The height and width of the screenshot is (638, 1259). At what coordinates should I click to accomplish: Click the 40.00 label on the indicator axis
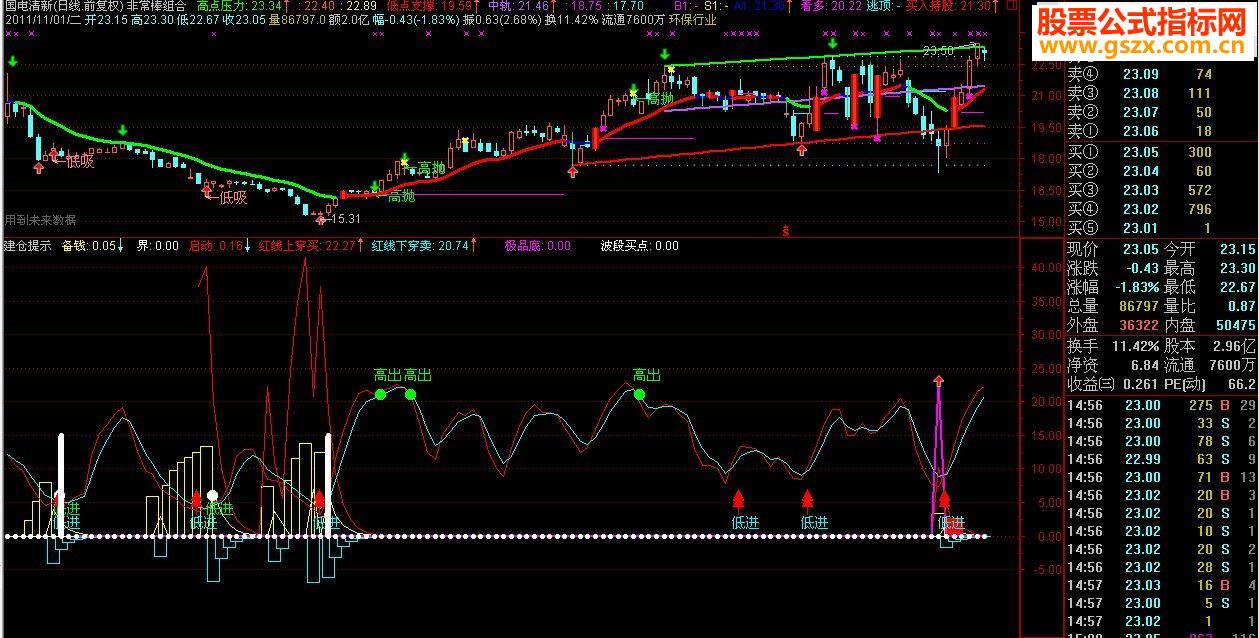pos(1045,268)
